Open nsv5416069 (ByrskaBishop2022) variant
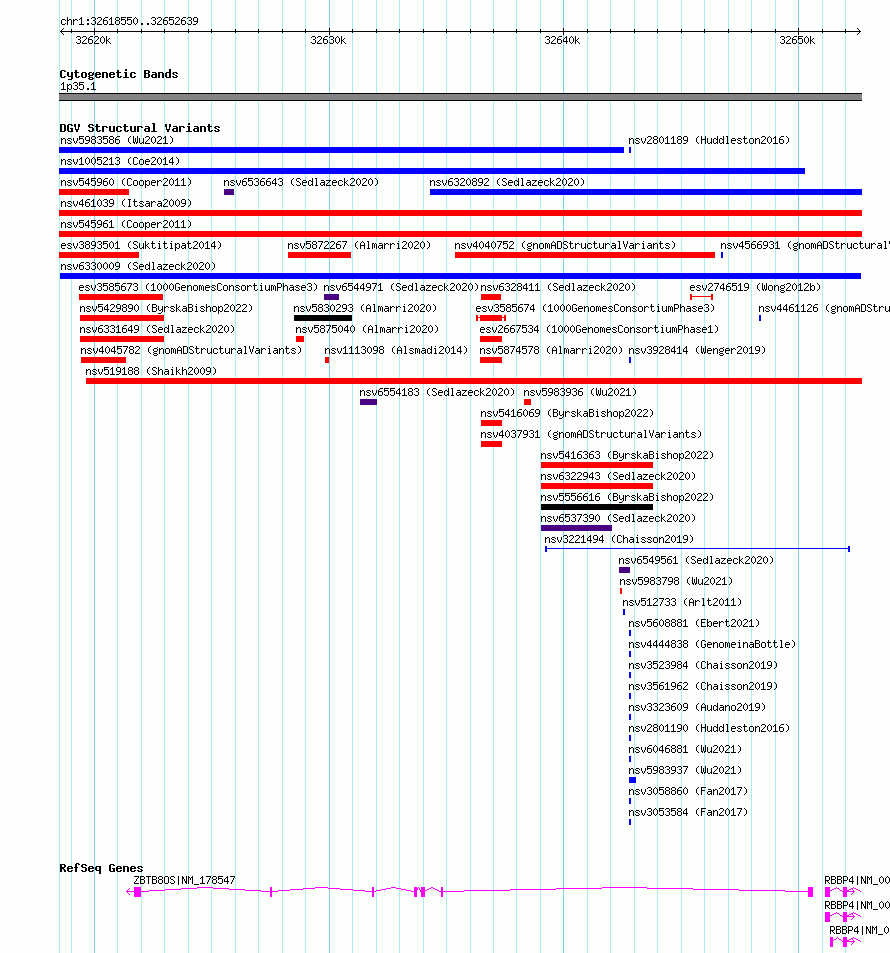Image resolution: width=890 pixels, height=953 pixels. [x=567, y=413]
